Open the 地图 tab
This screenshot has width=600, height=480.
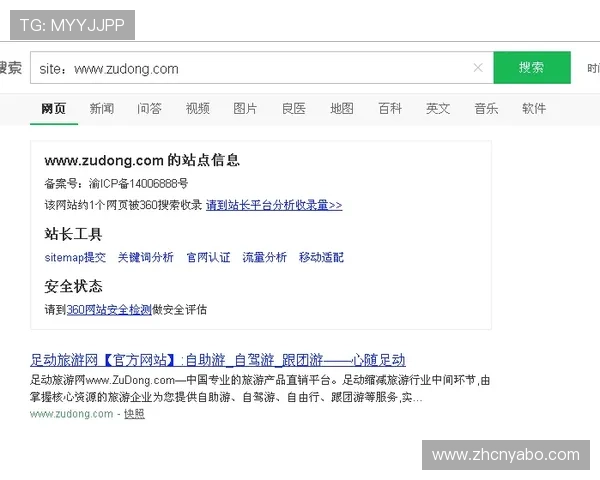pyautogui.click(x=342, y=109)
